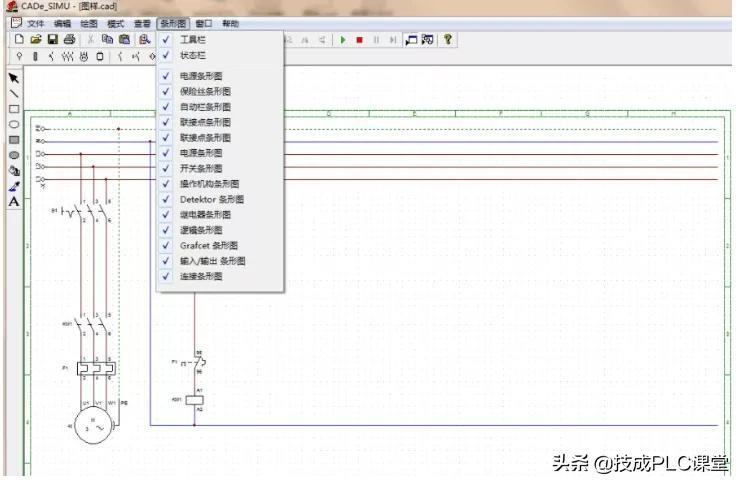743x486 pixels.
Task: Expand the 绘图 menu
Action: point(89,23)
